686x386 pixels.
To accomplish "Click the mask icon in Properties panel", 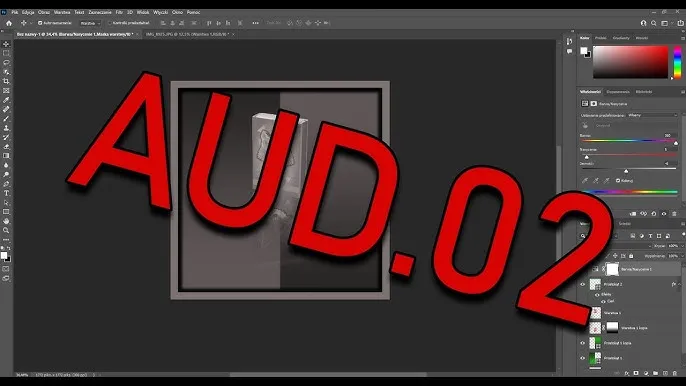I will tap(594, 104).
